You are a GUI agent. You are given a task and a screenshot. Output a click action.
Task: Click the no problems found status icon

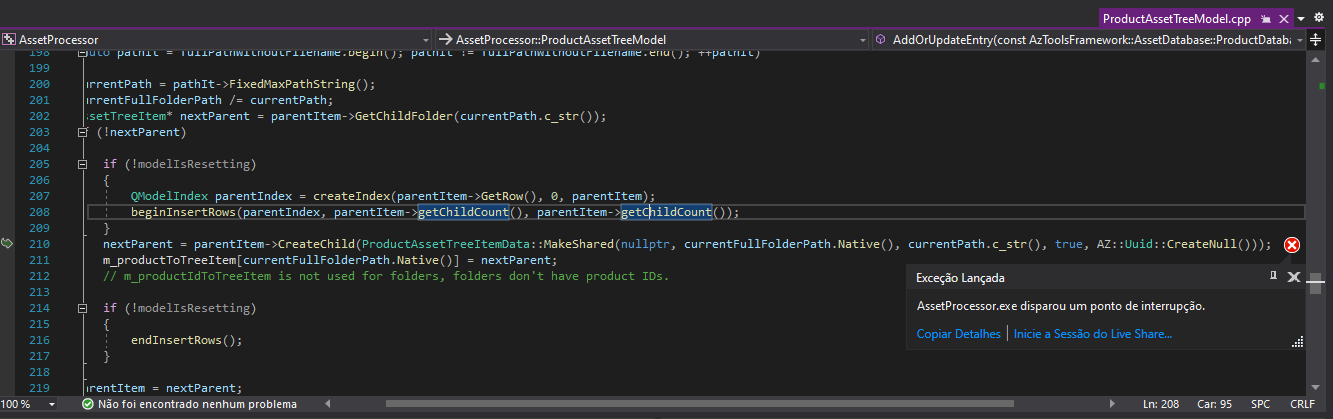(89, 404)
